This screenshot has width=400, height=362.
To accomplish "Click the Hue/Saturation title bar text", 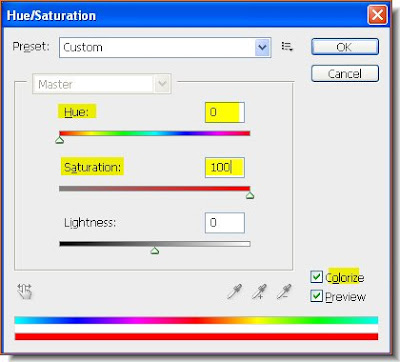I will 51,16.
